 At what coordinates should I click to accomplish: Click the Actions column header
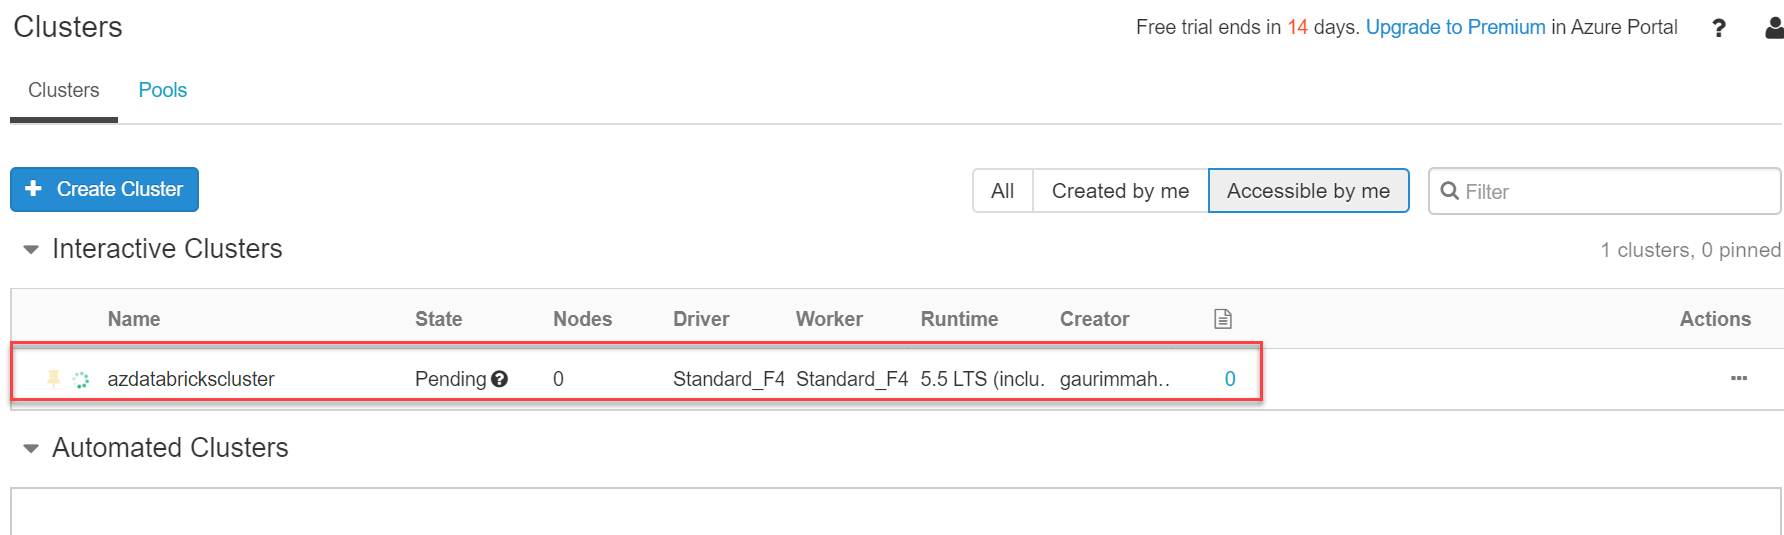coord(1716,319)
